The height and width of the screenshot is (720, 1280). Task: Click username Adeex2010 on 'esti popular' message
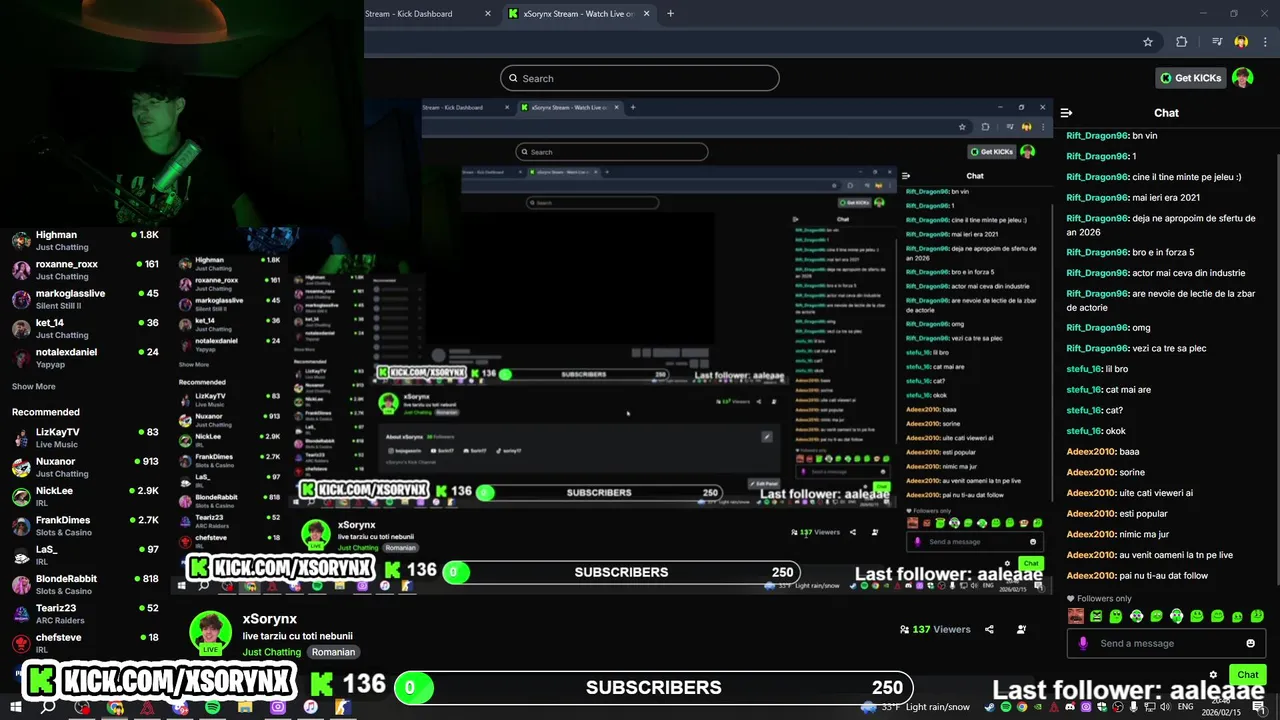(x=1091, y=513)
